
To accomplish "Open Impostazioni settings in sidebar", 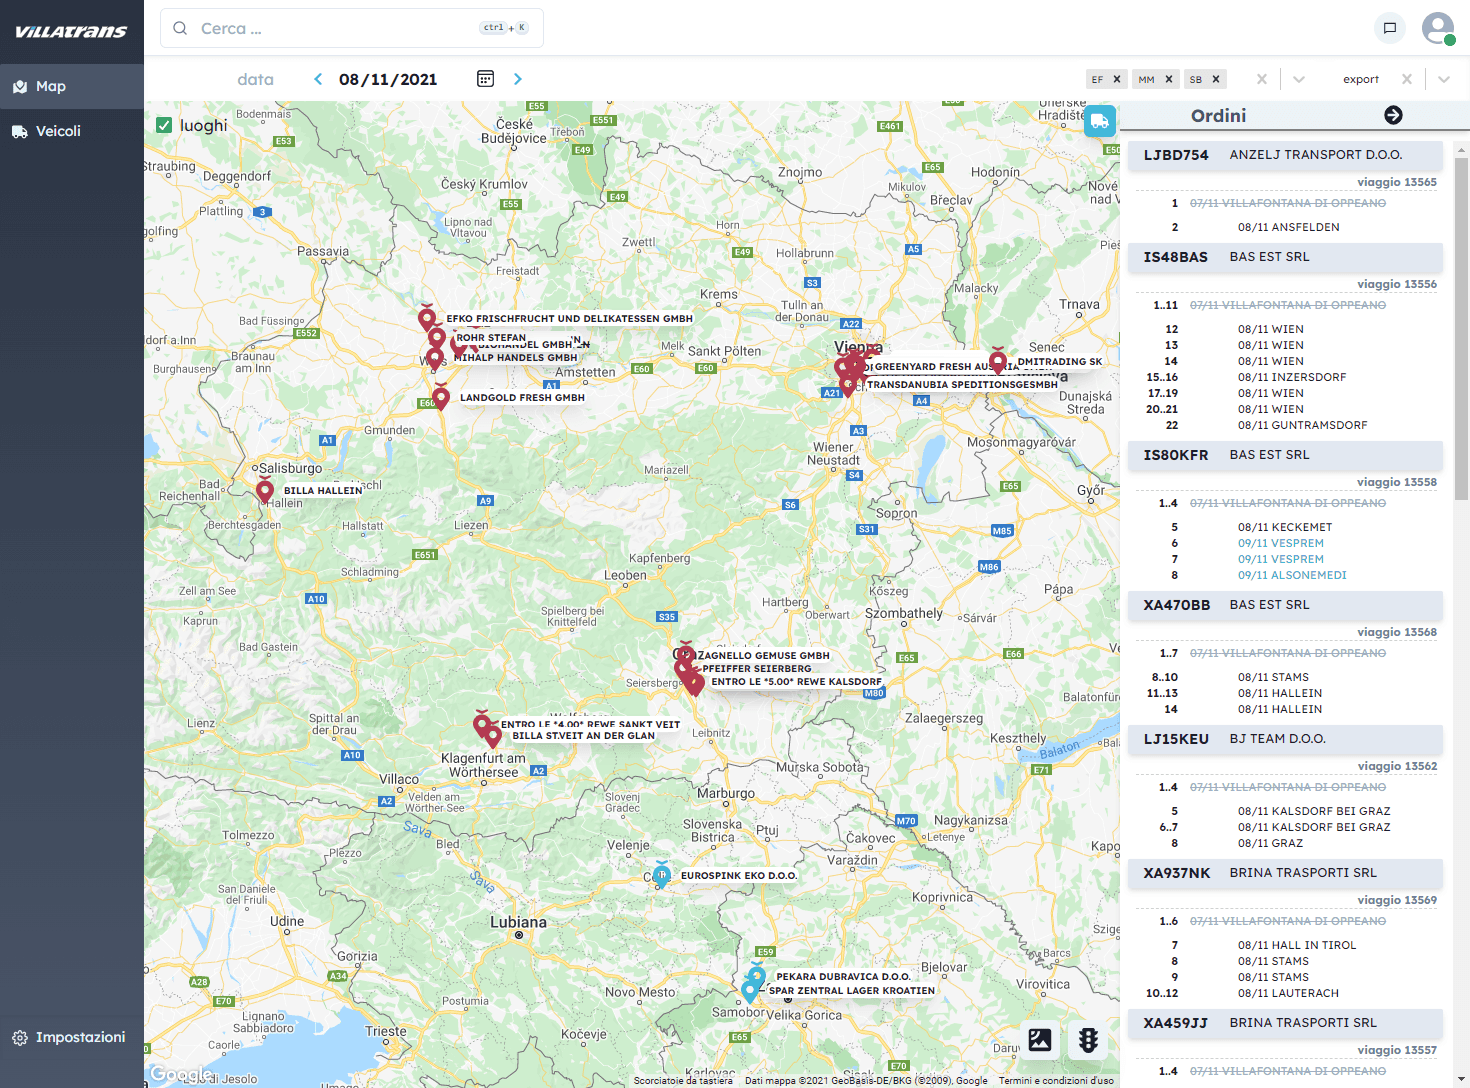I will [72, 1037].
